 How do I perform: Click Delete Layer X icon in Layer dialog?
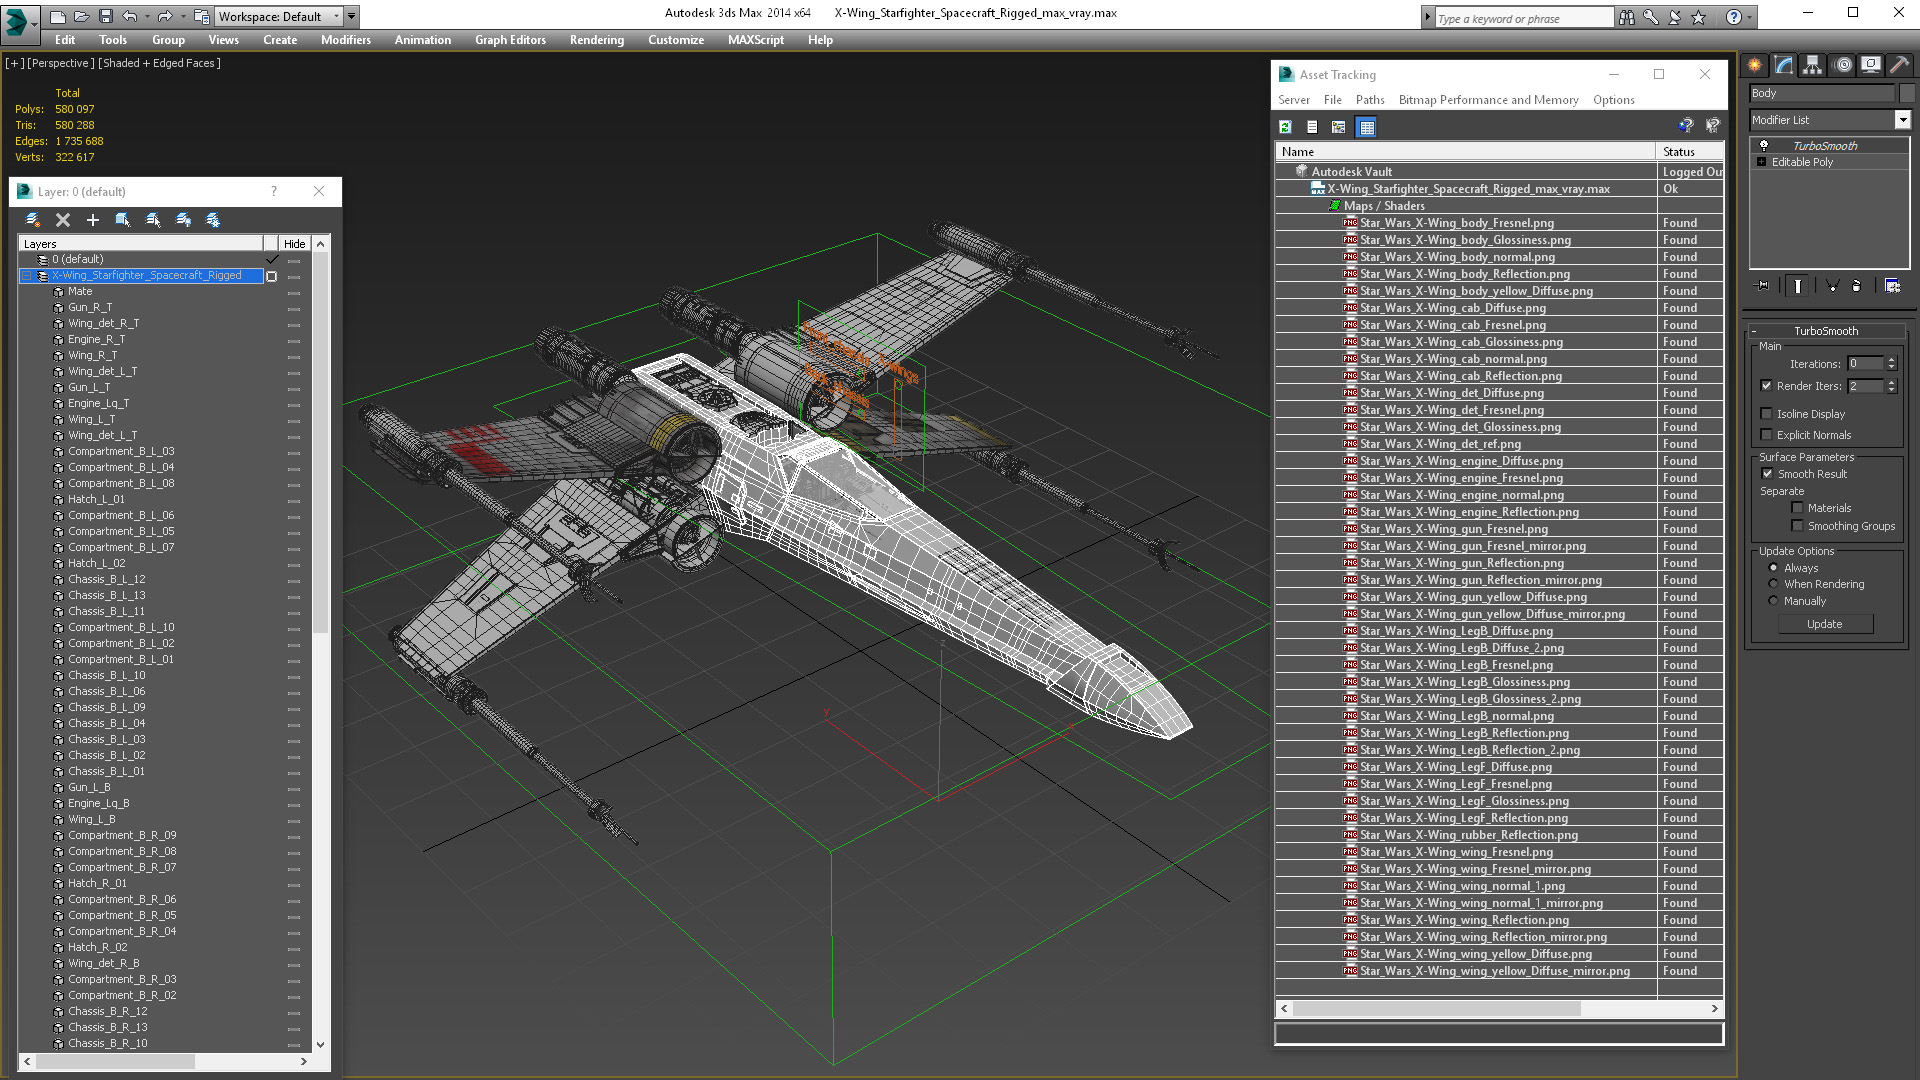pyautogui.click(x=63, y=220)
